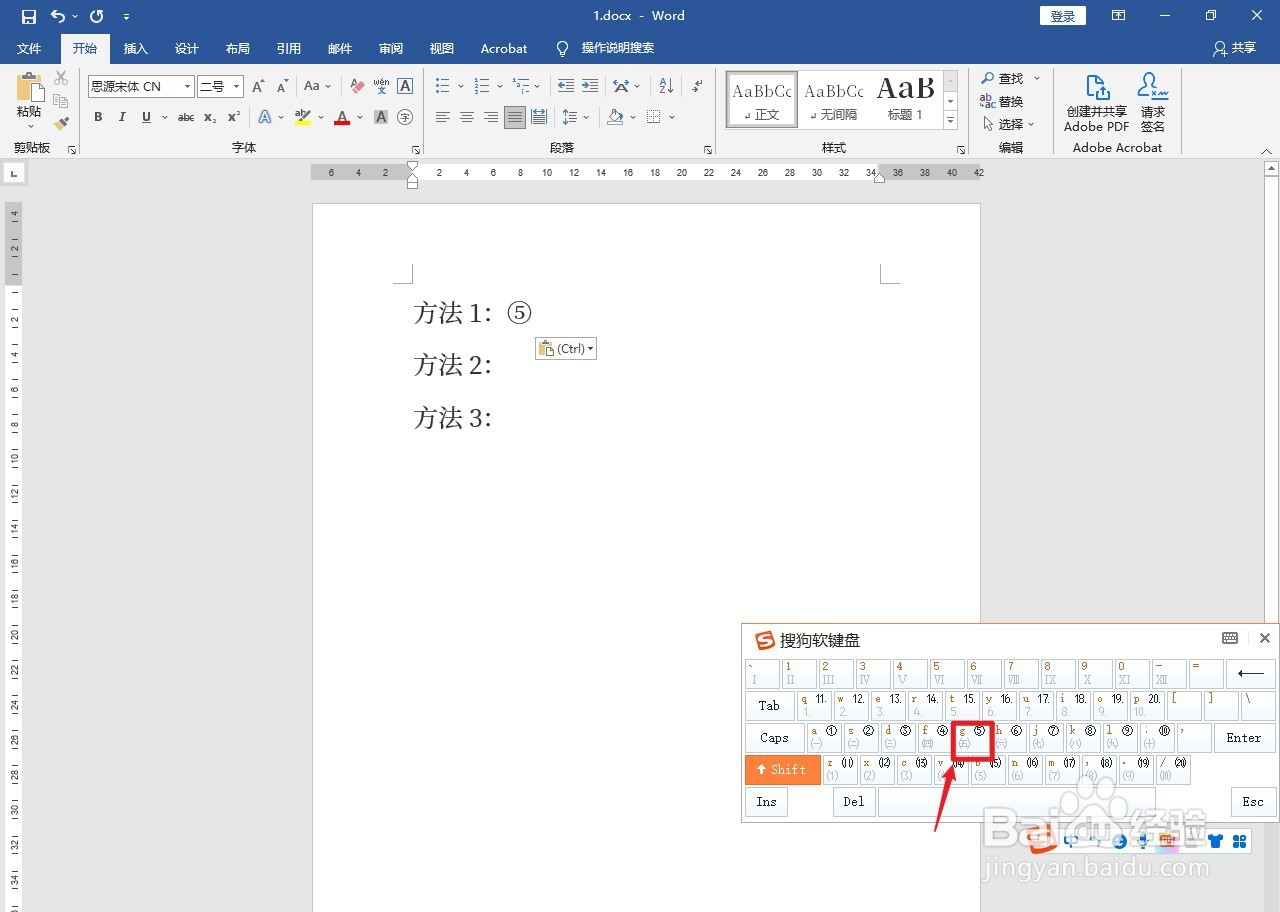Clear all formatting with the eraser icon
This screenshot has width=1280, height=912.
357,86
